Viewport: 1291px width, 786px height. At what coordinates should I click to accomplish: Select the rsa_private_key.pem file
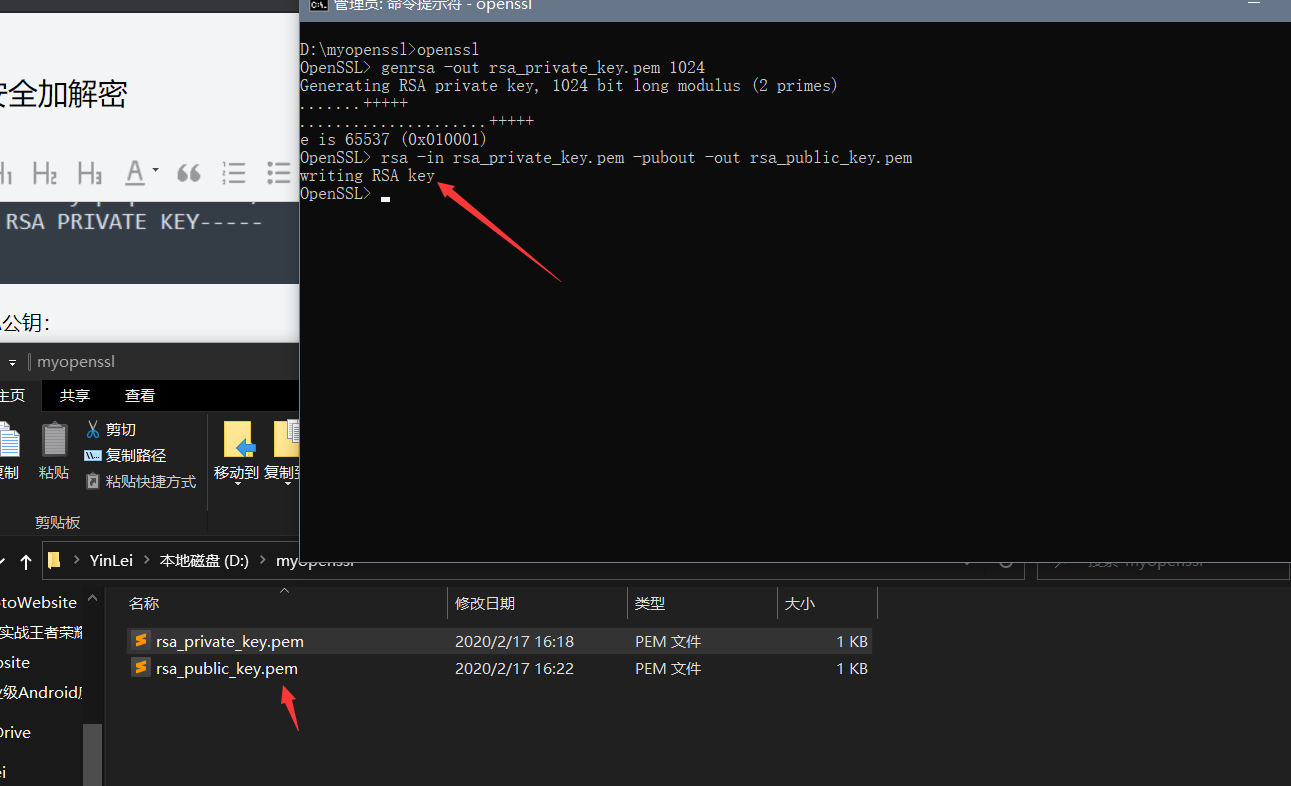pyautogui.click(x=230, y=641)
